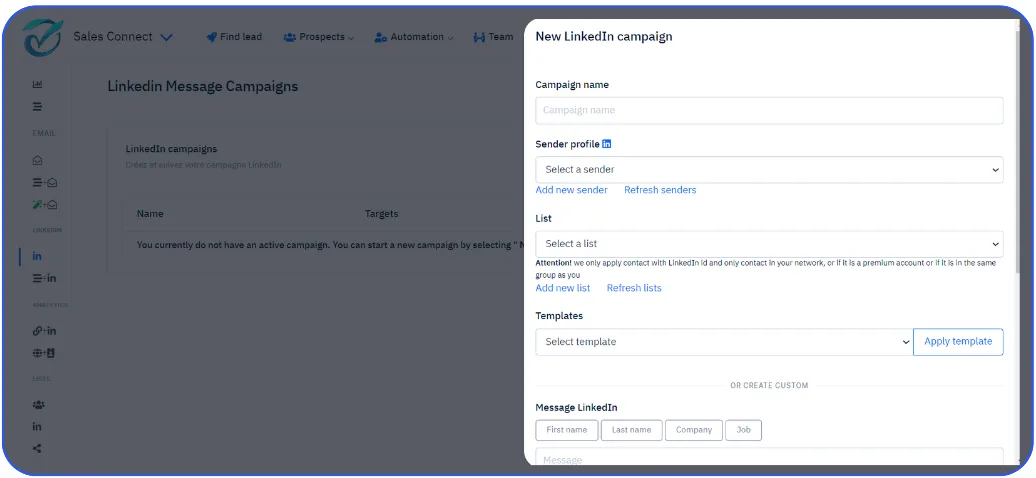
Task: Click the list-plus-LinkedIn sidebar icon
Action: click(44, 278)
